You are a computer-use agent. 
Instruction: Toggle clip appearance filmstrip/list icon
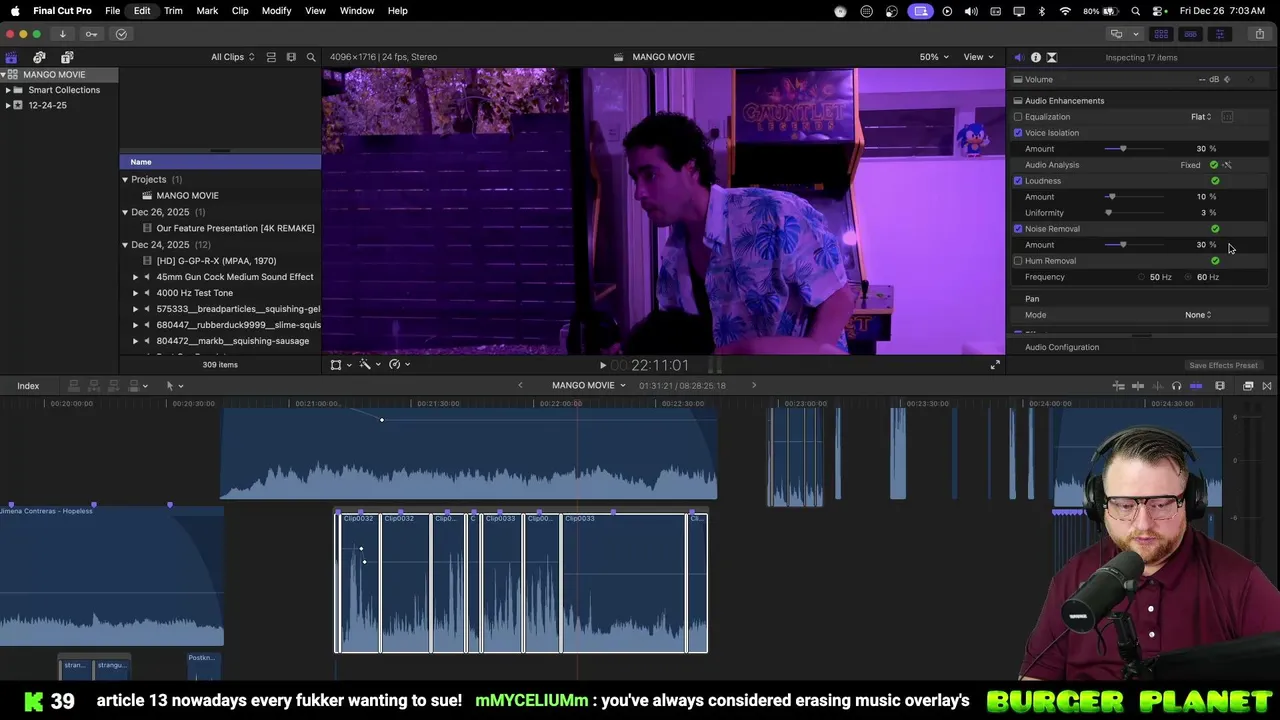tap(271, 57)
